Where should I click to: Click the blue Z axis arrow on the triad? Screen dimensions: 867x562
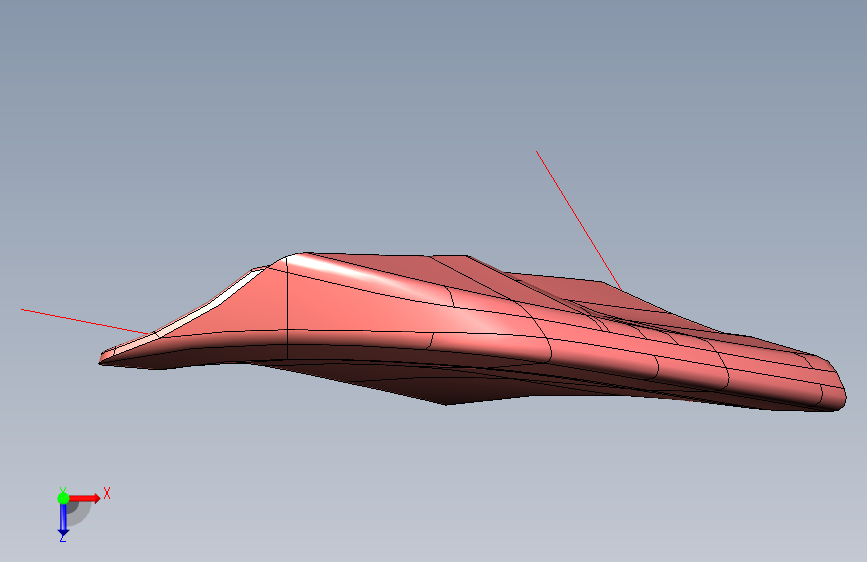63,519
